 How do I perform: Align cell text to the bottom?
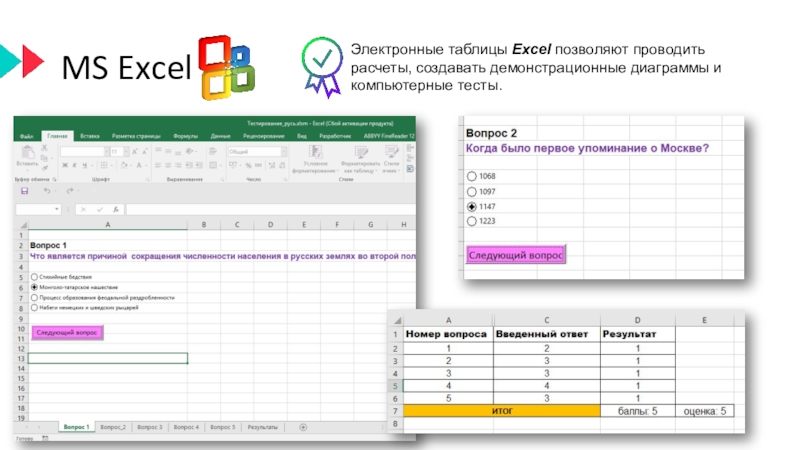[x=178, y=152]
